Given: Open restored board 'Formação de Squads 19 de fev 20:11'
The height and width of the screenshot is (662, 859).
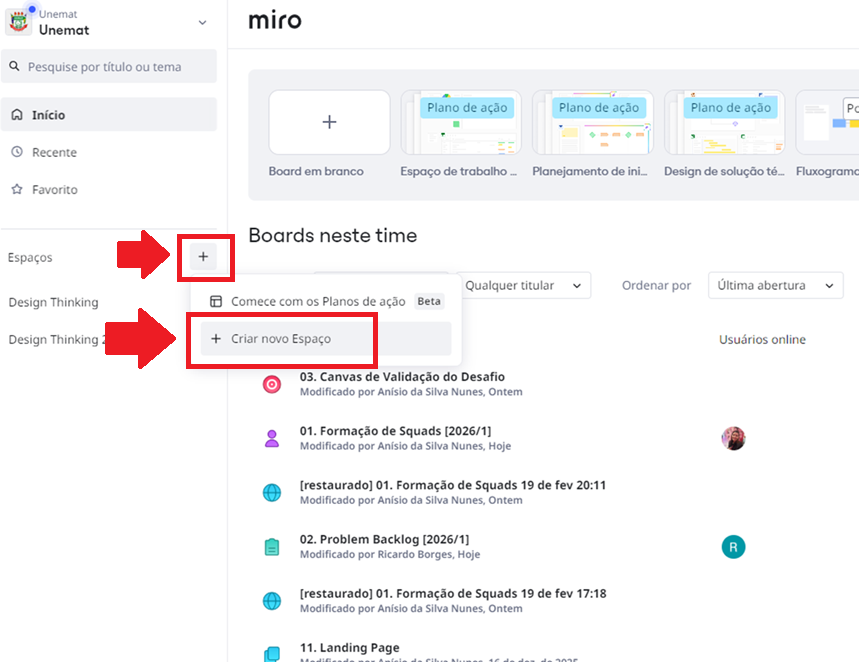Looking at the screenshot, I should tap(453, 485).
